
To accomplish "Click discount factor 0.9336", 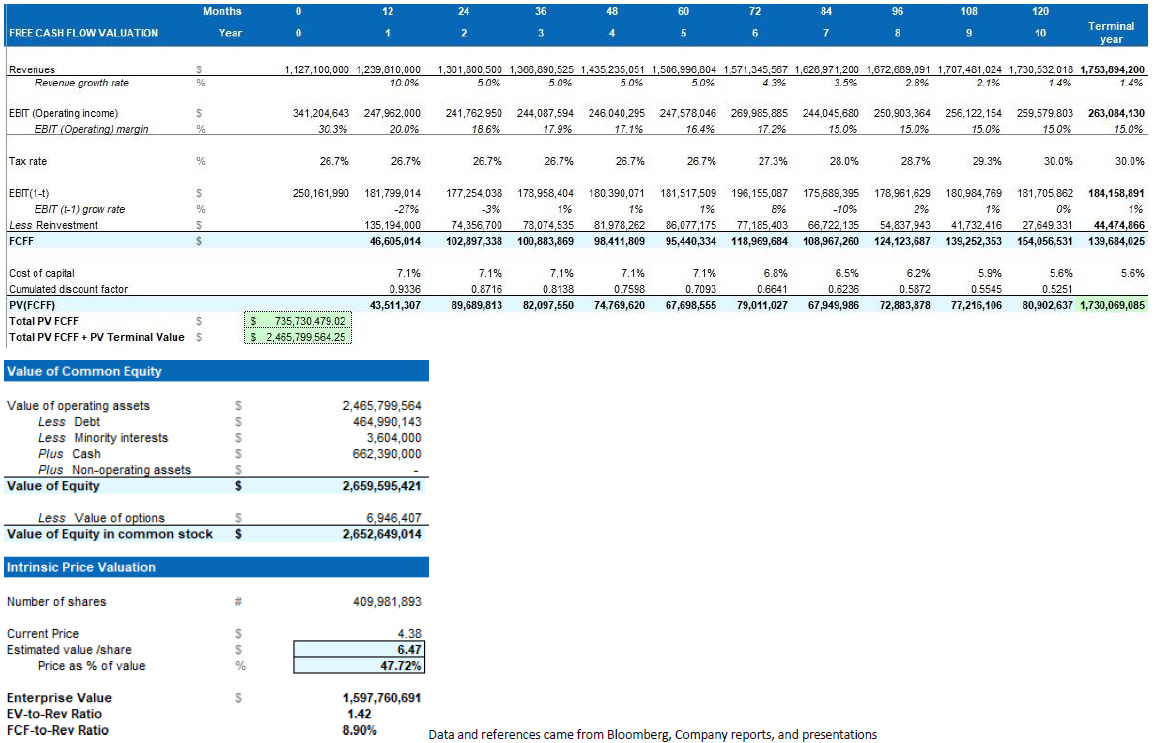I will (404, 290).
